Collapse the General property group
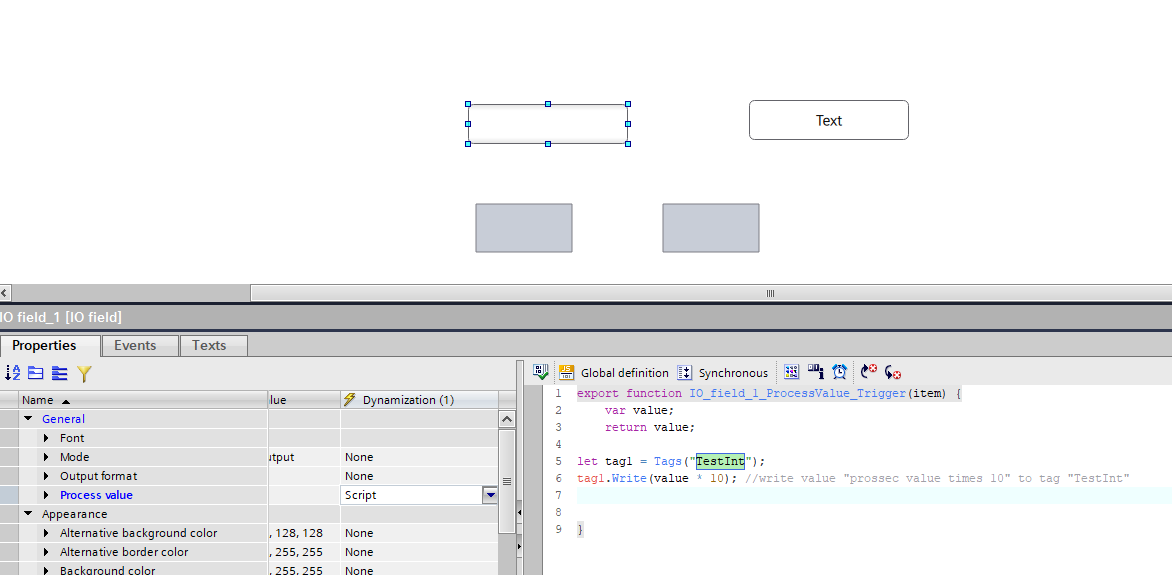Image resolution: width=1172 pixels, height=575 pixels. pyautogui.click(x=28, y=419)
